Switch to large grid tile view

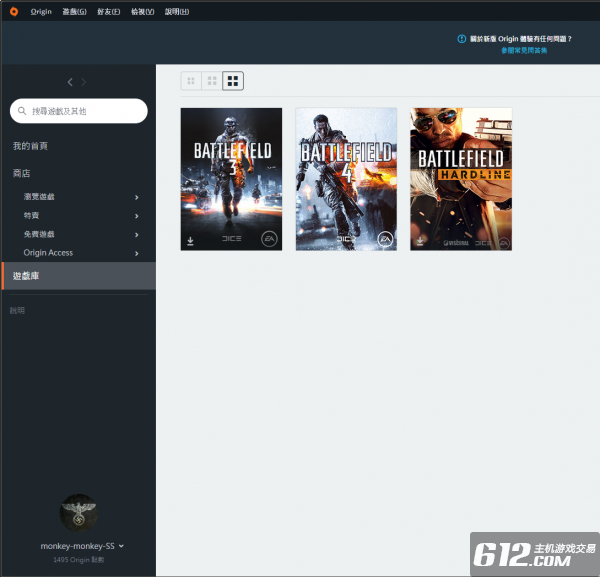[233, 81]
